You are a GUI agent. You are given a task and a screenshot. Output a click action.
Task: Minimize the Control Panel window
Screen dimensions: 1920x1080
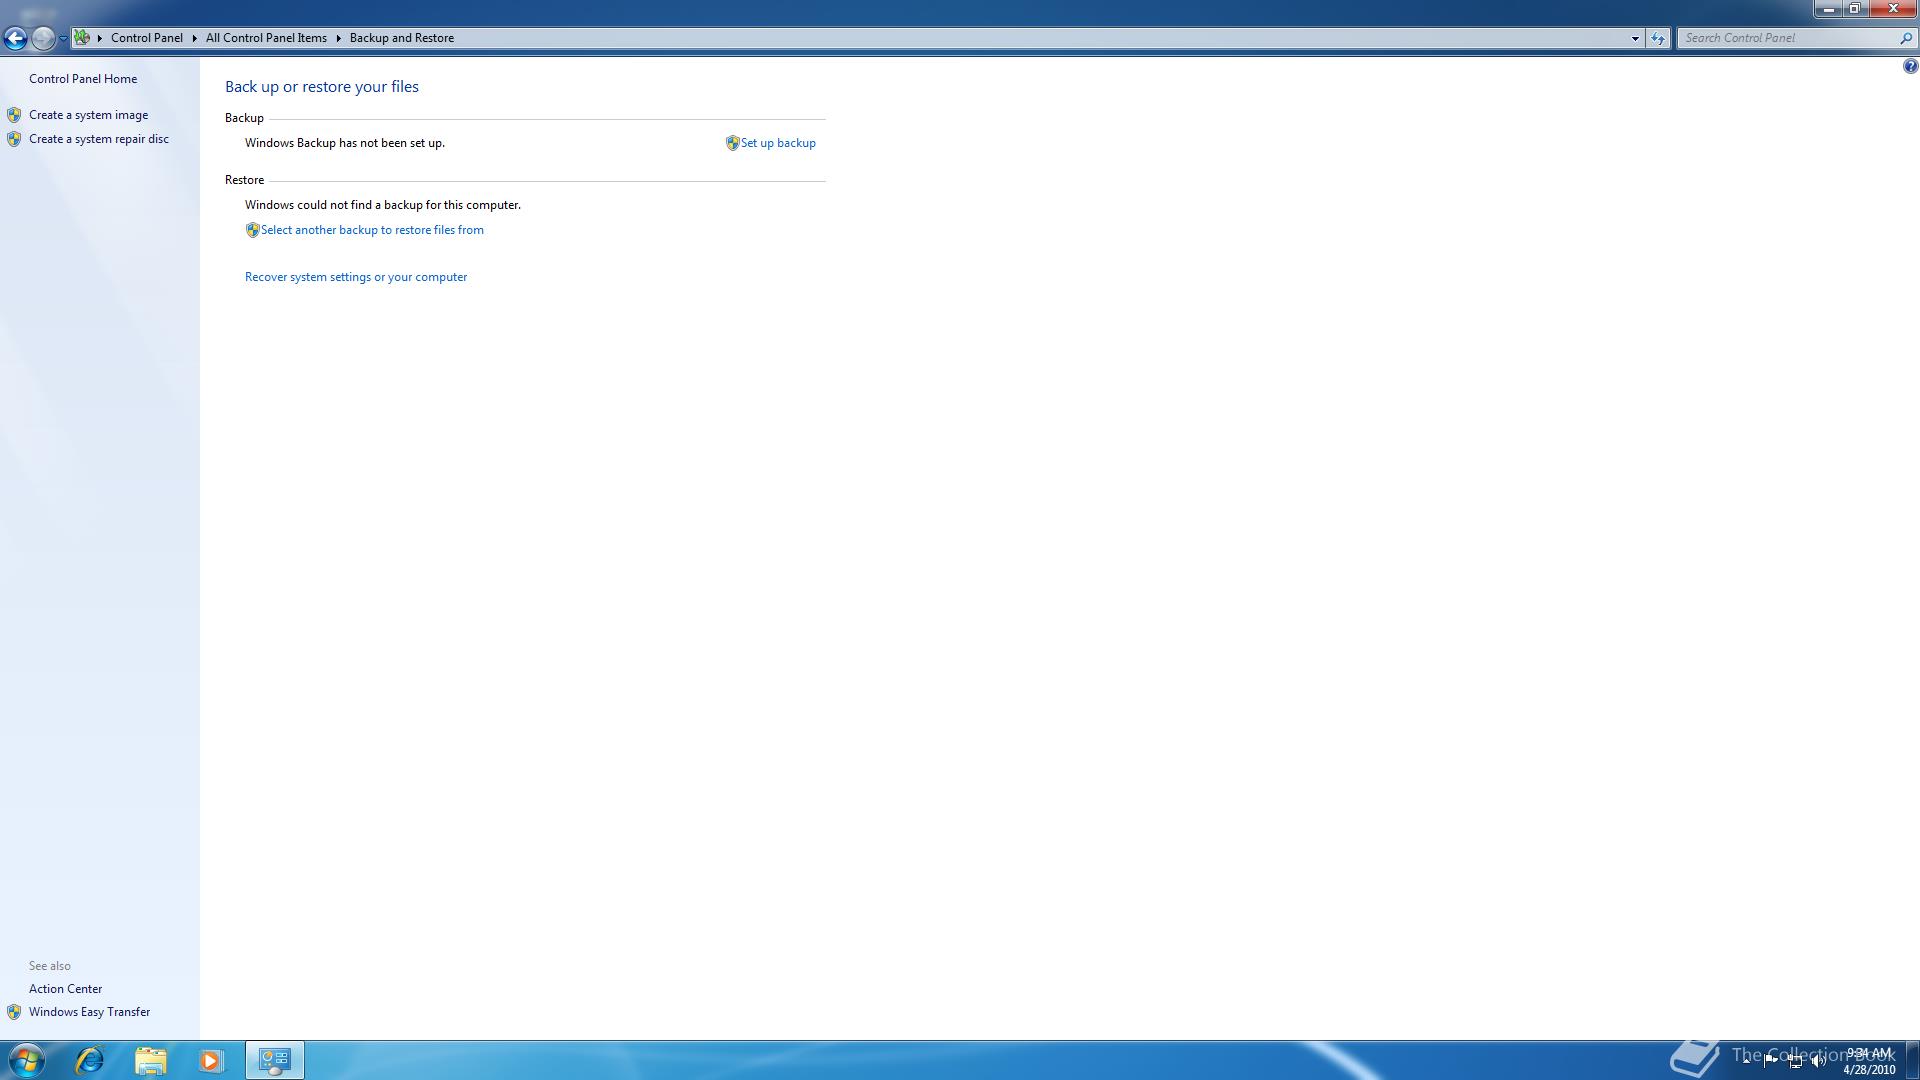pyautogui.click(x=1829, y=9)
